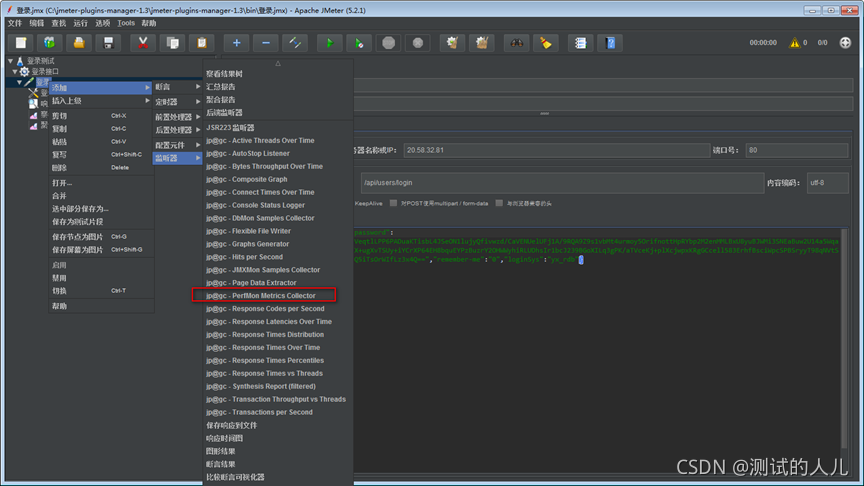Select 保存为测试片段 in context menu

(x=101, y=222)
